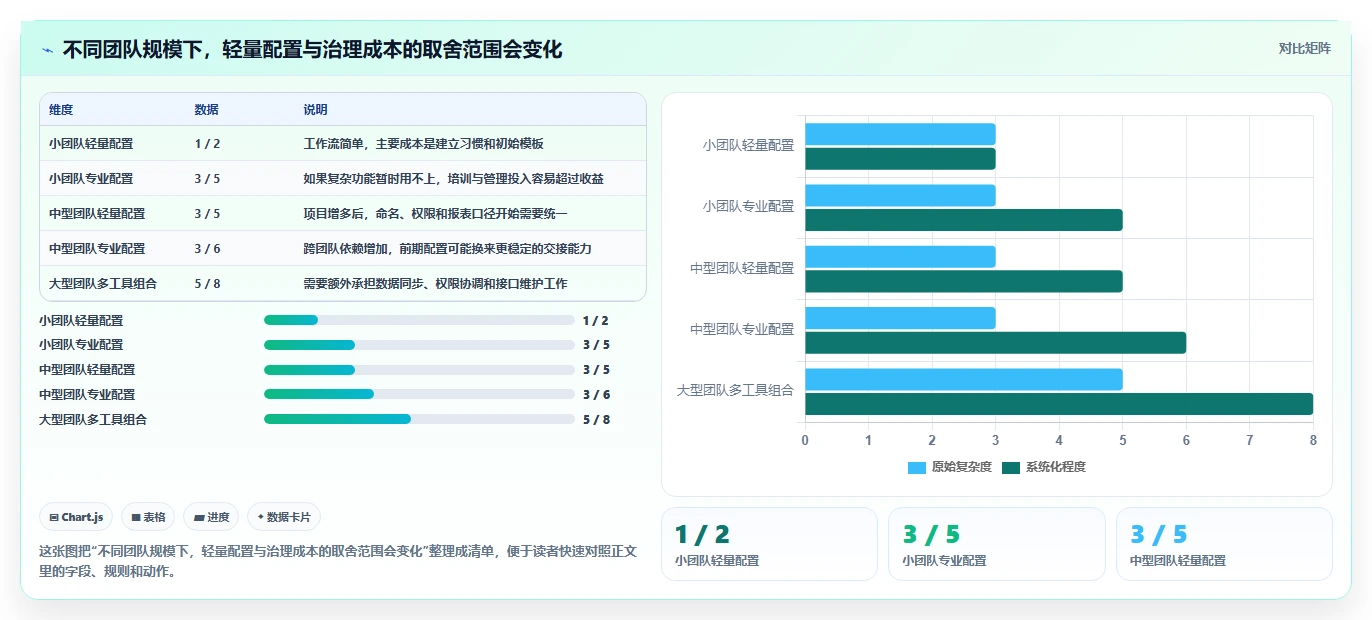Click the dark green chart bar for 大型团队多工具组合

click(x=1059, y=404)
